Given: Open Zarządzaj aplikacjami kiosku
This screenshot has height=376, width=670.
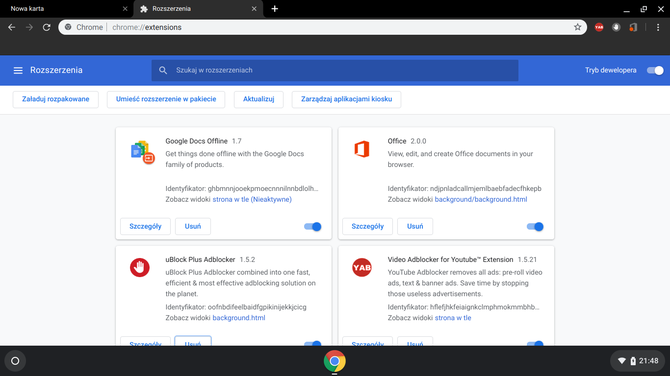Looking at the screenshot, I should (x=347, y=99).
